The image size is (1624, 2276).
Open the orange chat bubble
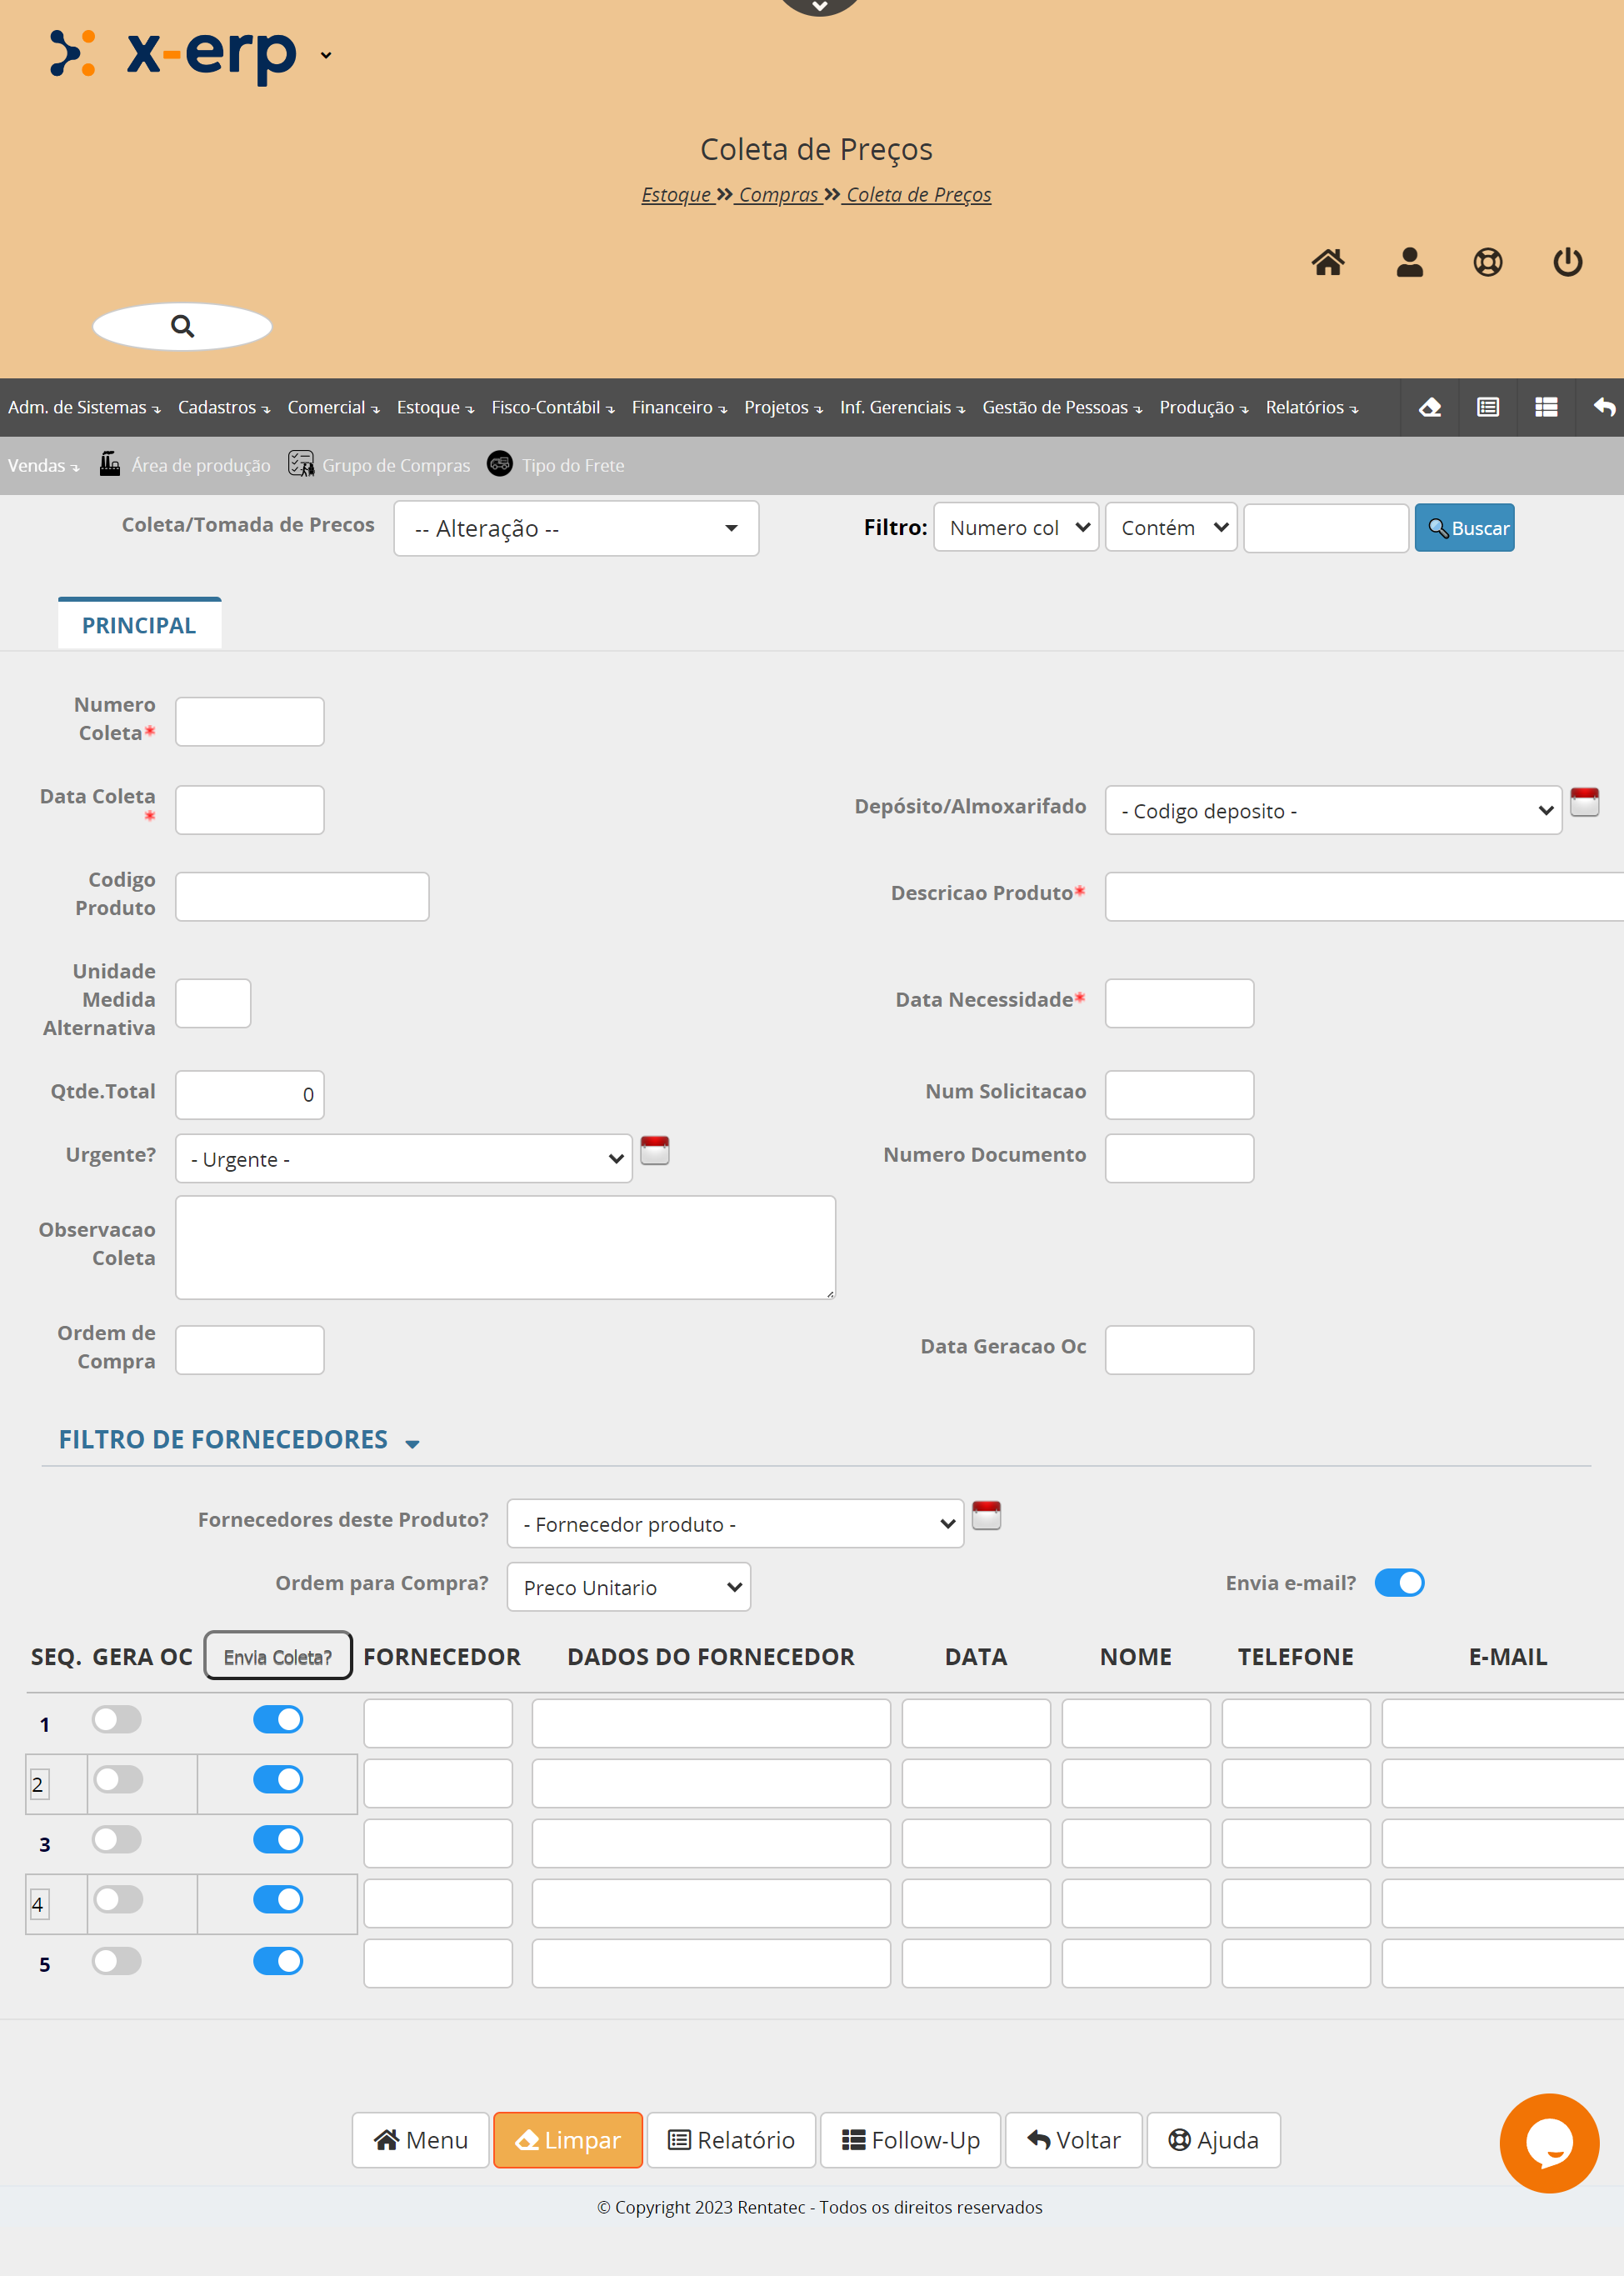[1548, 2143]
